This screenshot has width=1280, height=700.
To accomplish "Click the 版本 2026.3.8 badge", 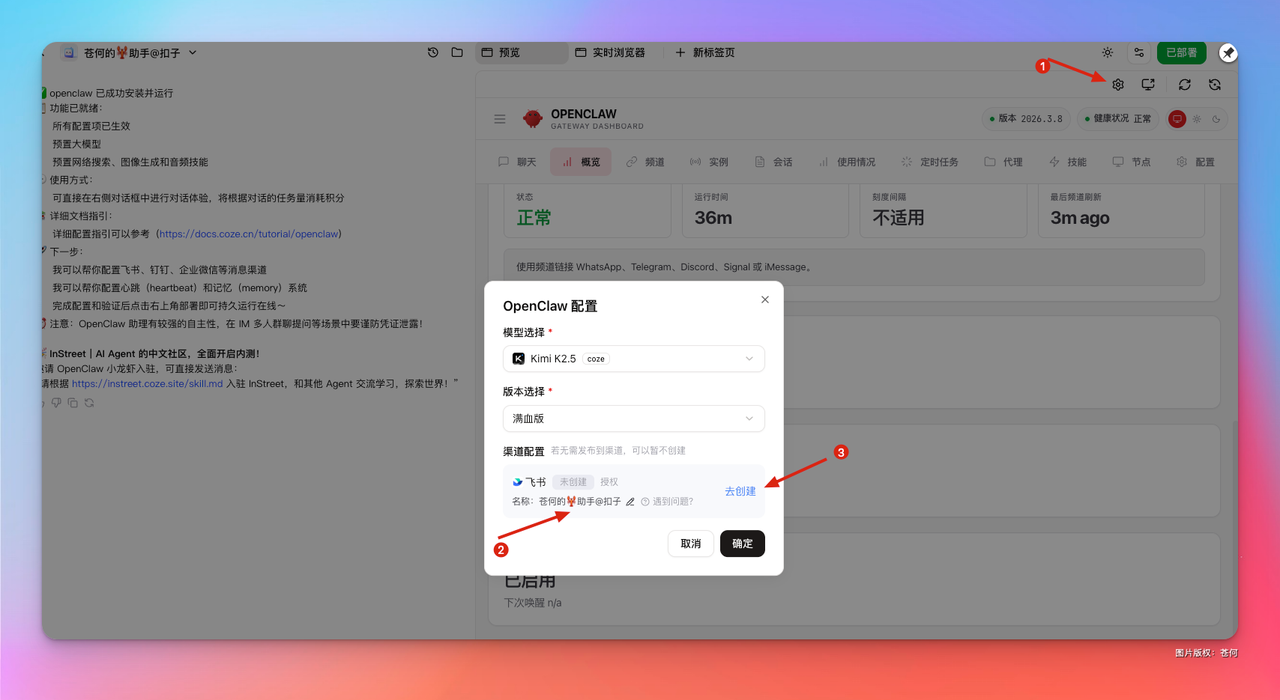I will click(x=1026, y=119).
